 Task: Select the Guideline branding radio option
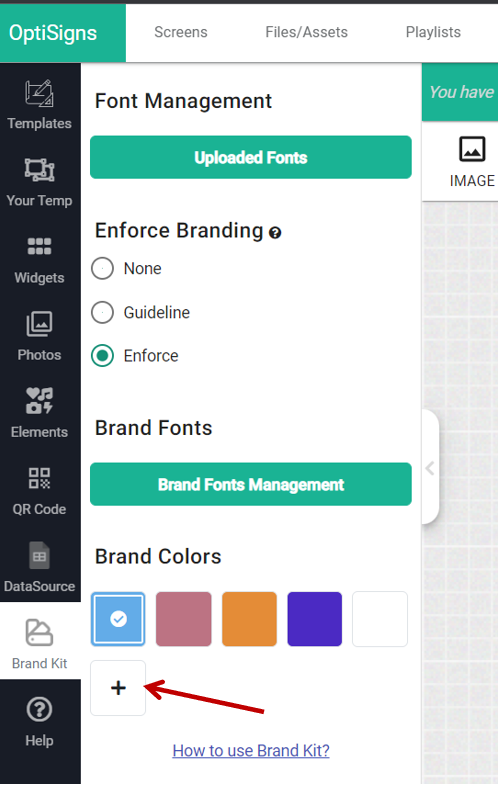103,313
